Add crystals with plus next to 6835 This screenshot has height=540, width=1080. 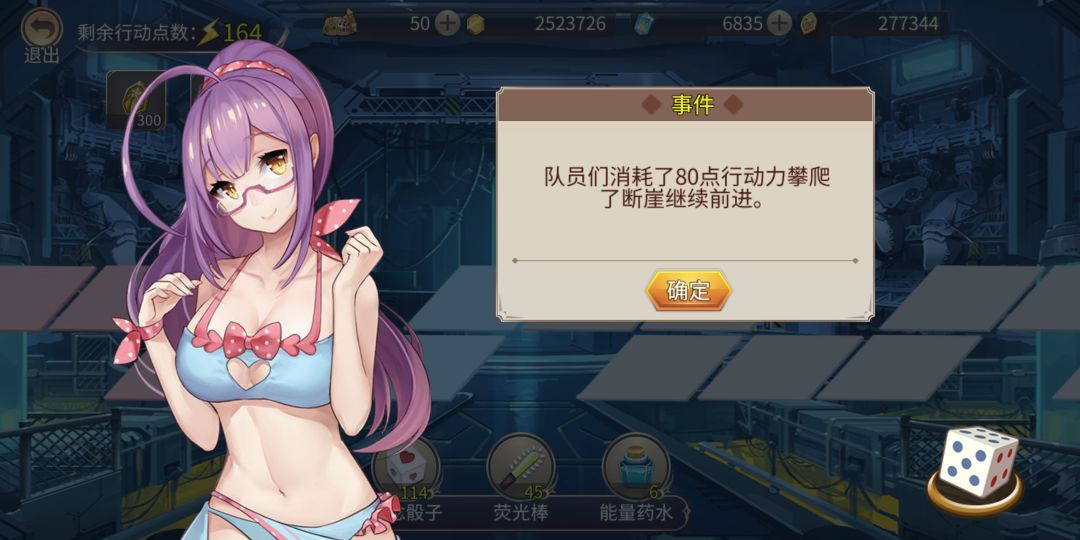pos(779,24)
